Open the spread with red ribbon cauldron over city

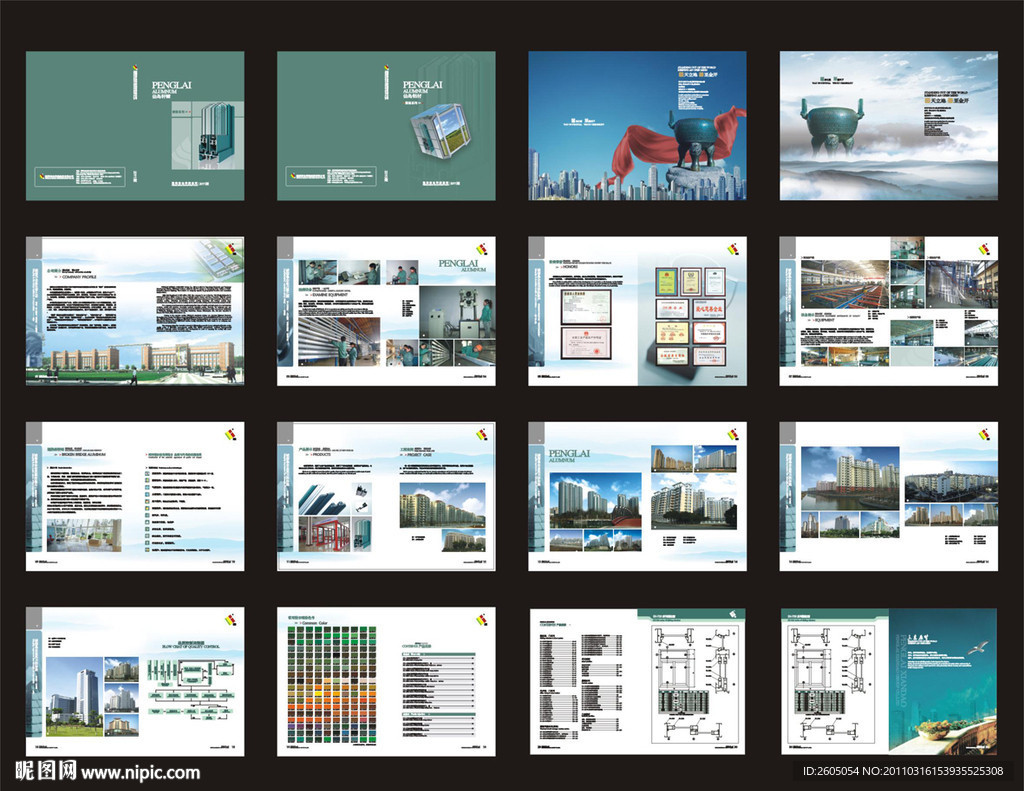coord(637,126)
